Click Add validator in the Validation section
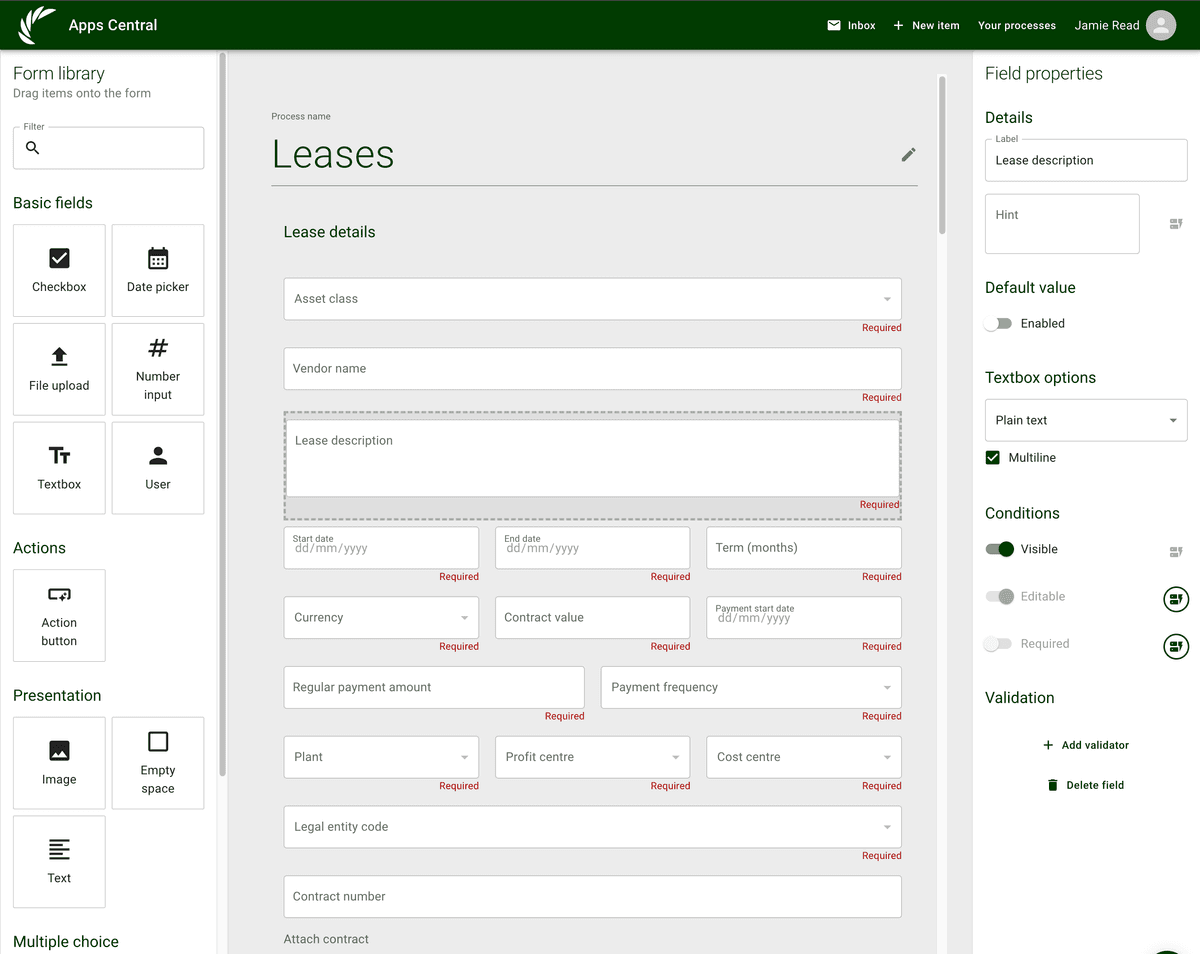This screenshot has height=954, width=1200. pyautogui.click(x=1086, y=744)
